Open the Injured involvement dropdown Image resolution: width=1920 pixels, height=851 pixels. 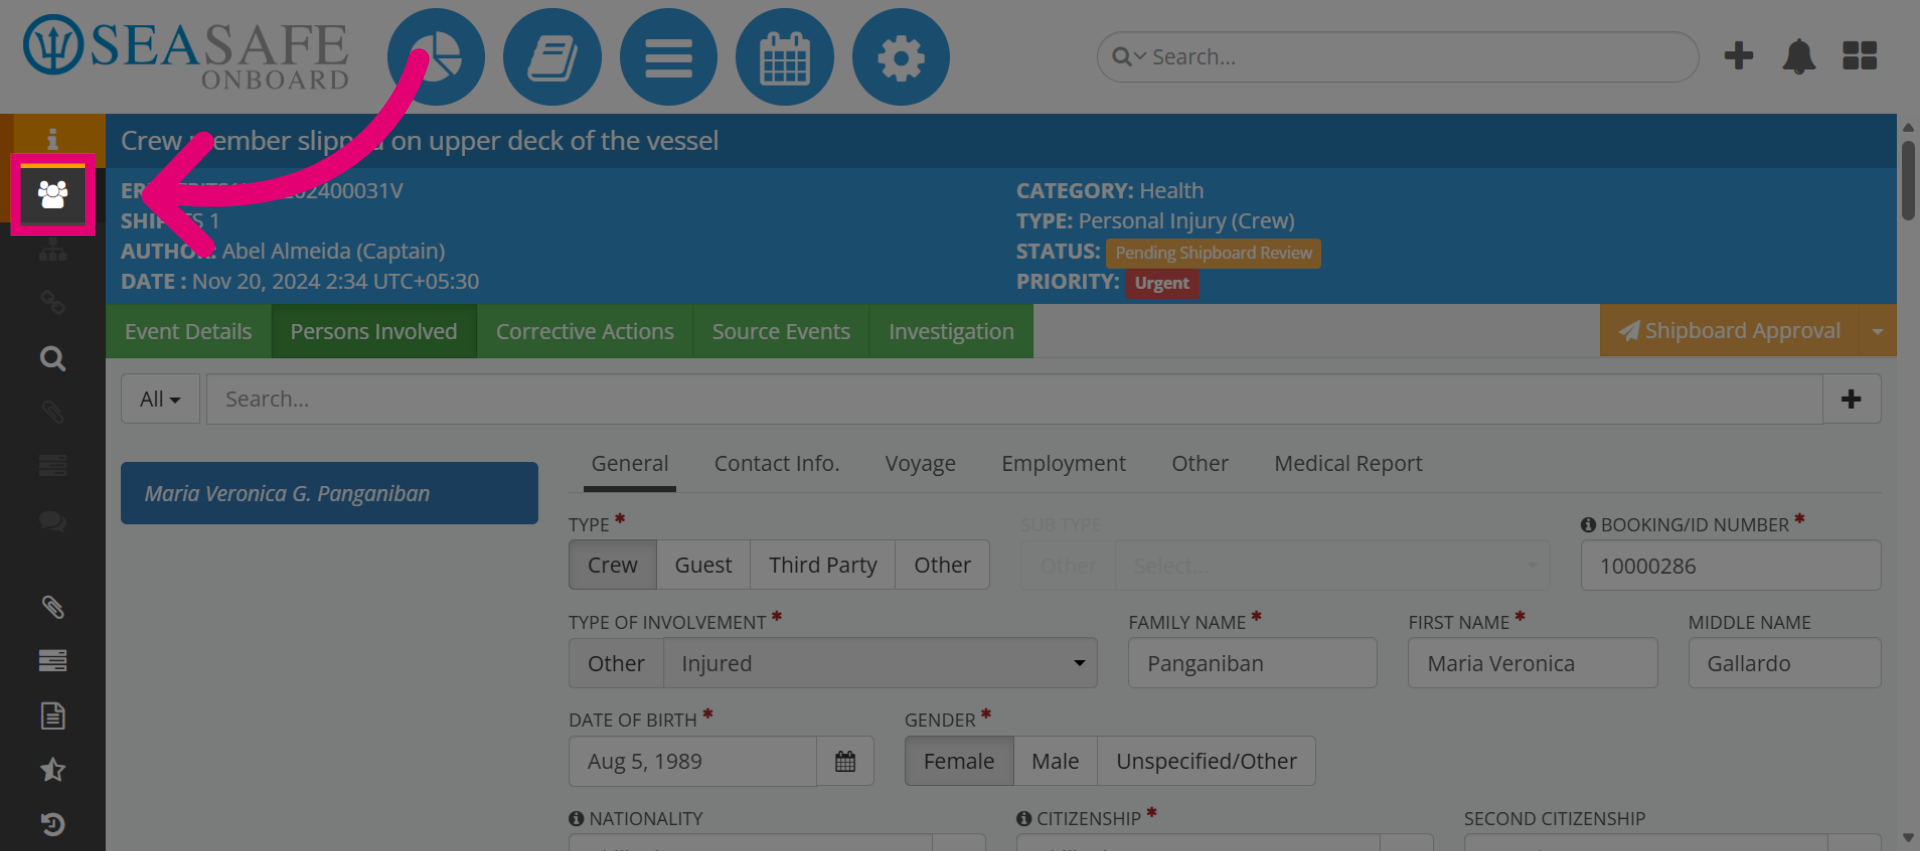pyautogui.click(x=880, y=663)
